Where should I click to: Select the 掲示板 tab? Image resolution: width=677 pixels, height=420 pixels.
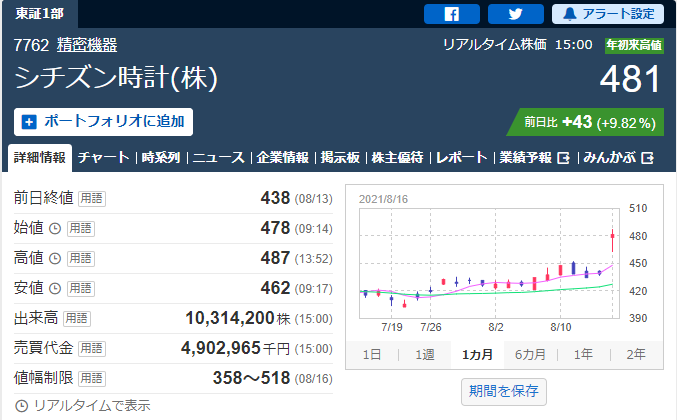click(341, 157)
